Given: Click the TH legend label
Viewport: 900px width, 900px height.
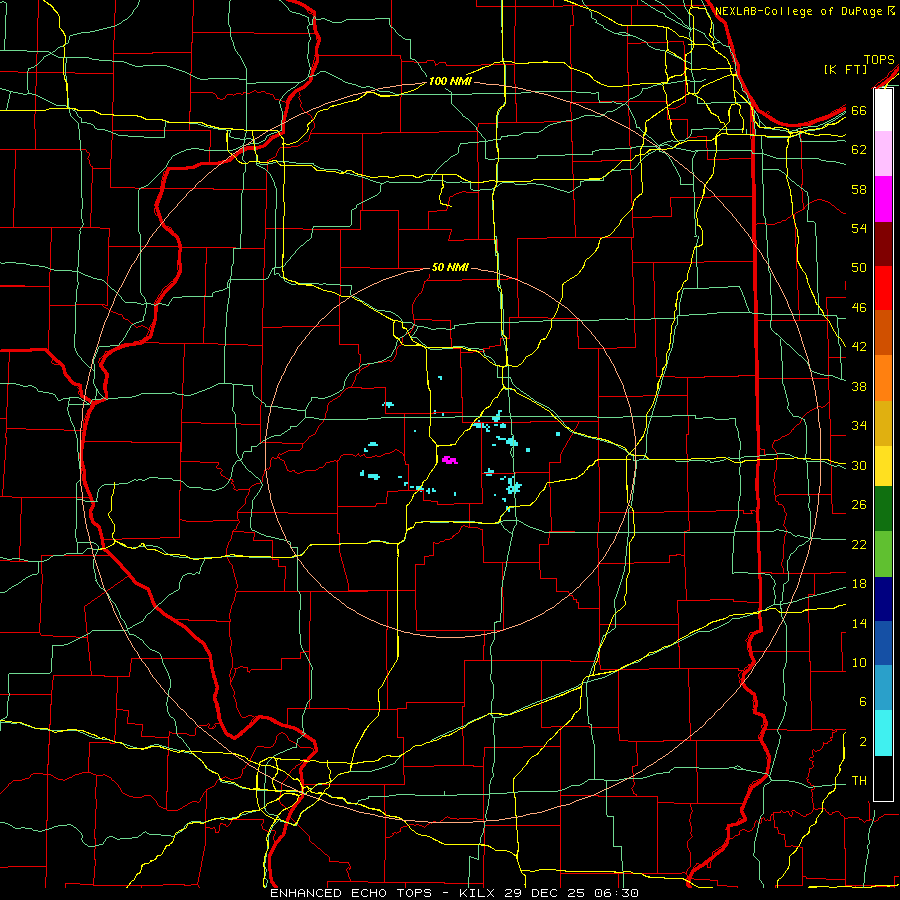Looking at the screenshot, I should point(859,781).
